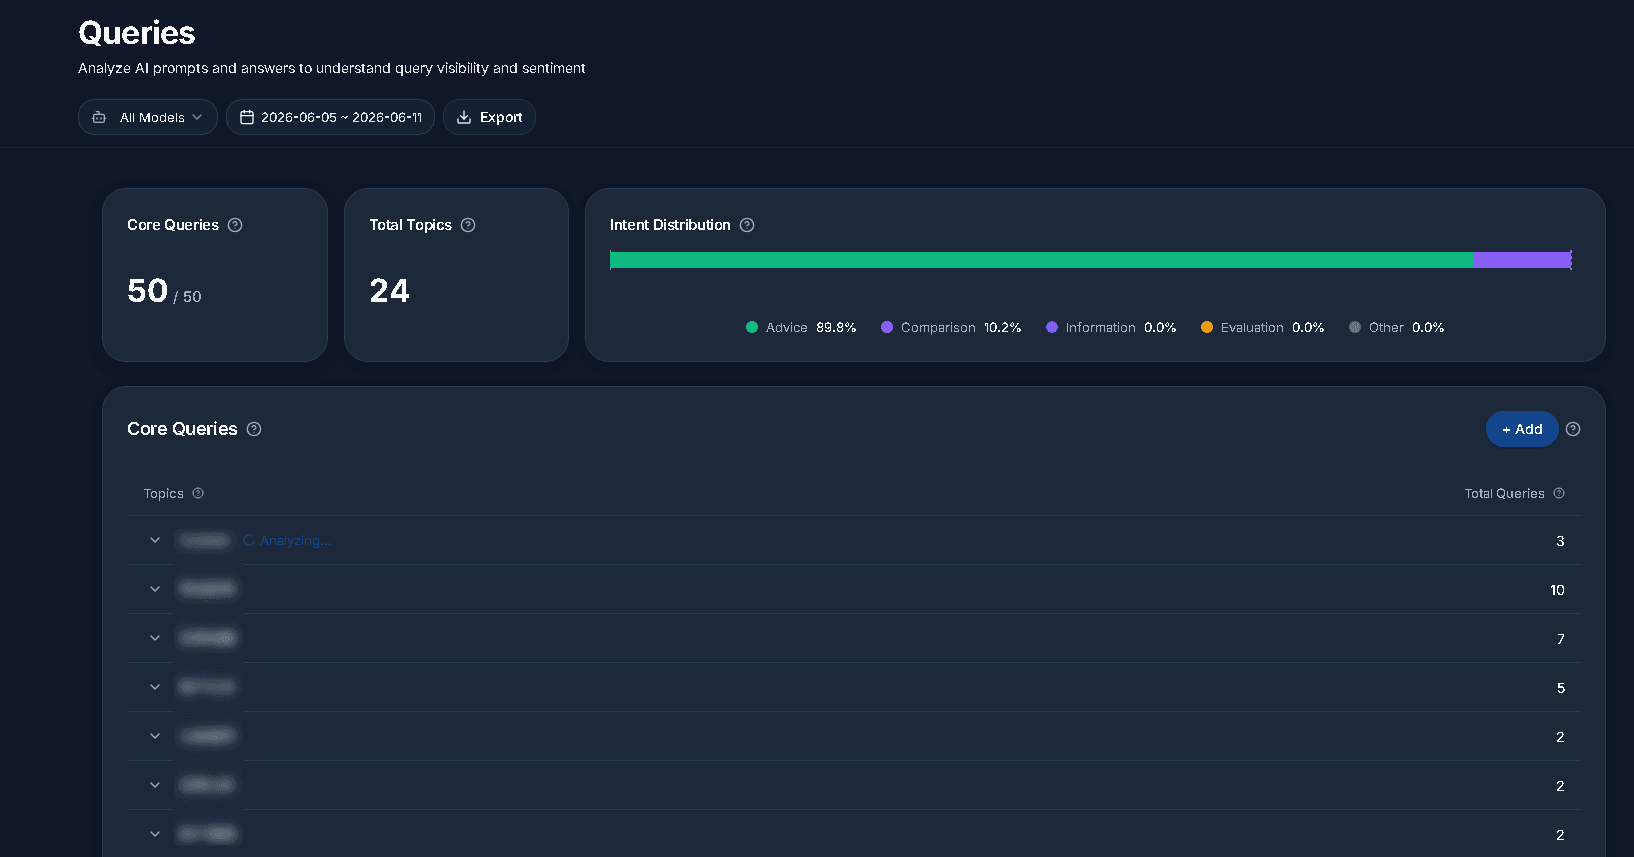The image size is (1634, 857).
Task: Expand the topic row with 7 queries
Action: point(155,638)
